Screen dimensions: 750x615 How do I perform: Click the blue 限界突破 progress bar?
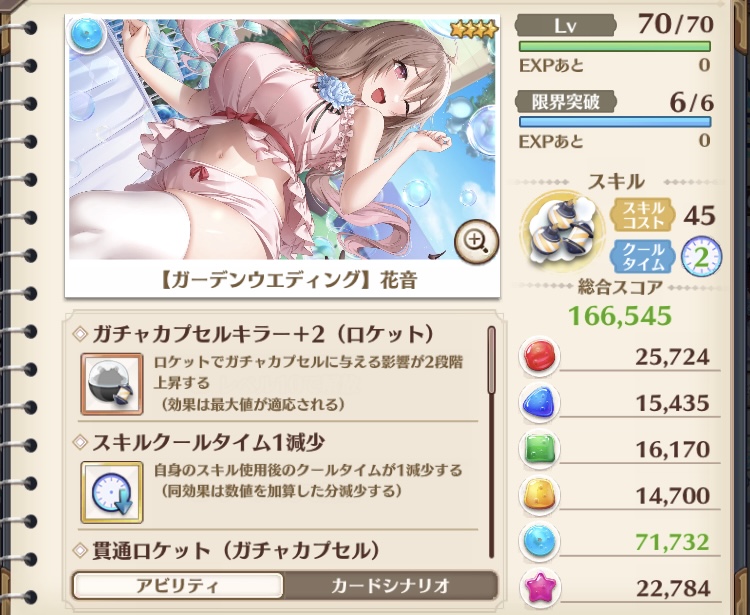pos(615,121)
